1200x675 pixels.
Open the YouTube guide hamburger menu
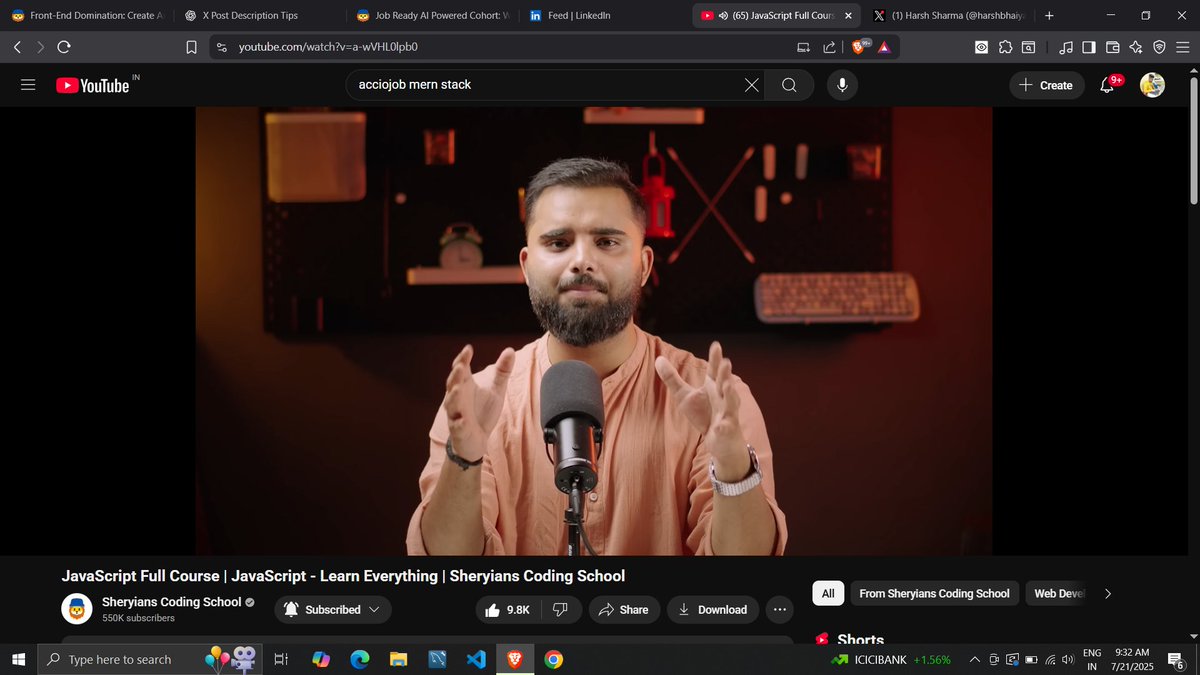tap(28, 84)
